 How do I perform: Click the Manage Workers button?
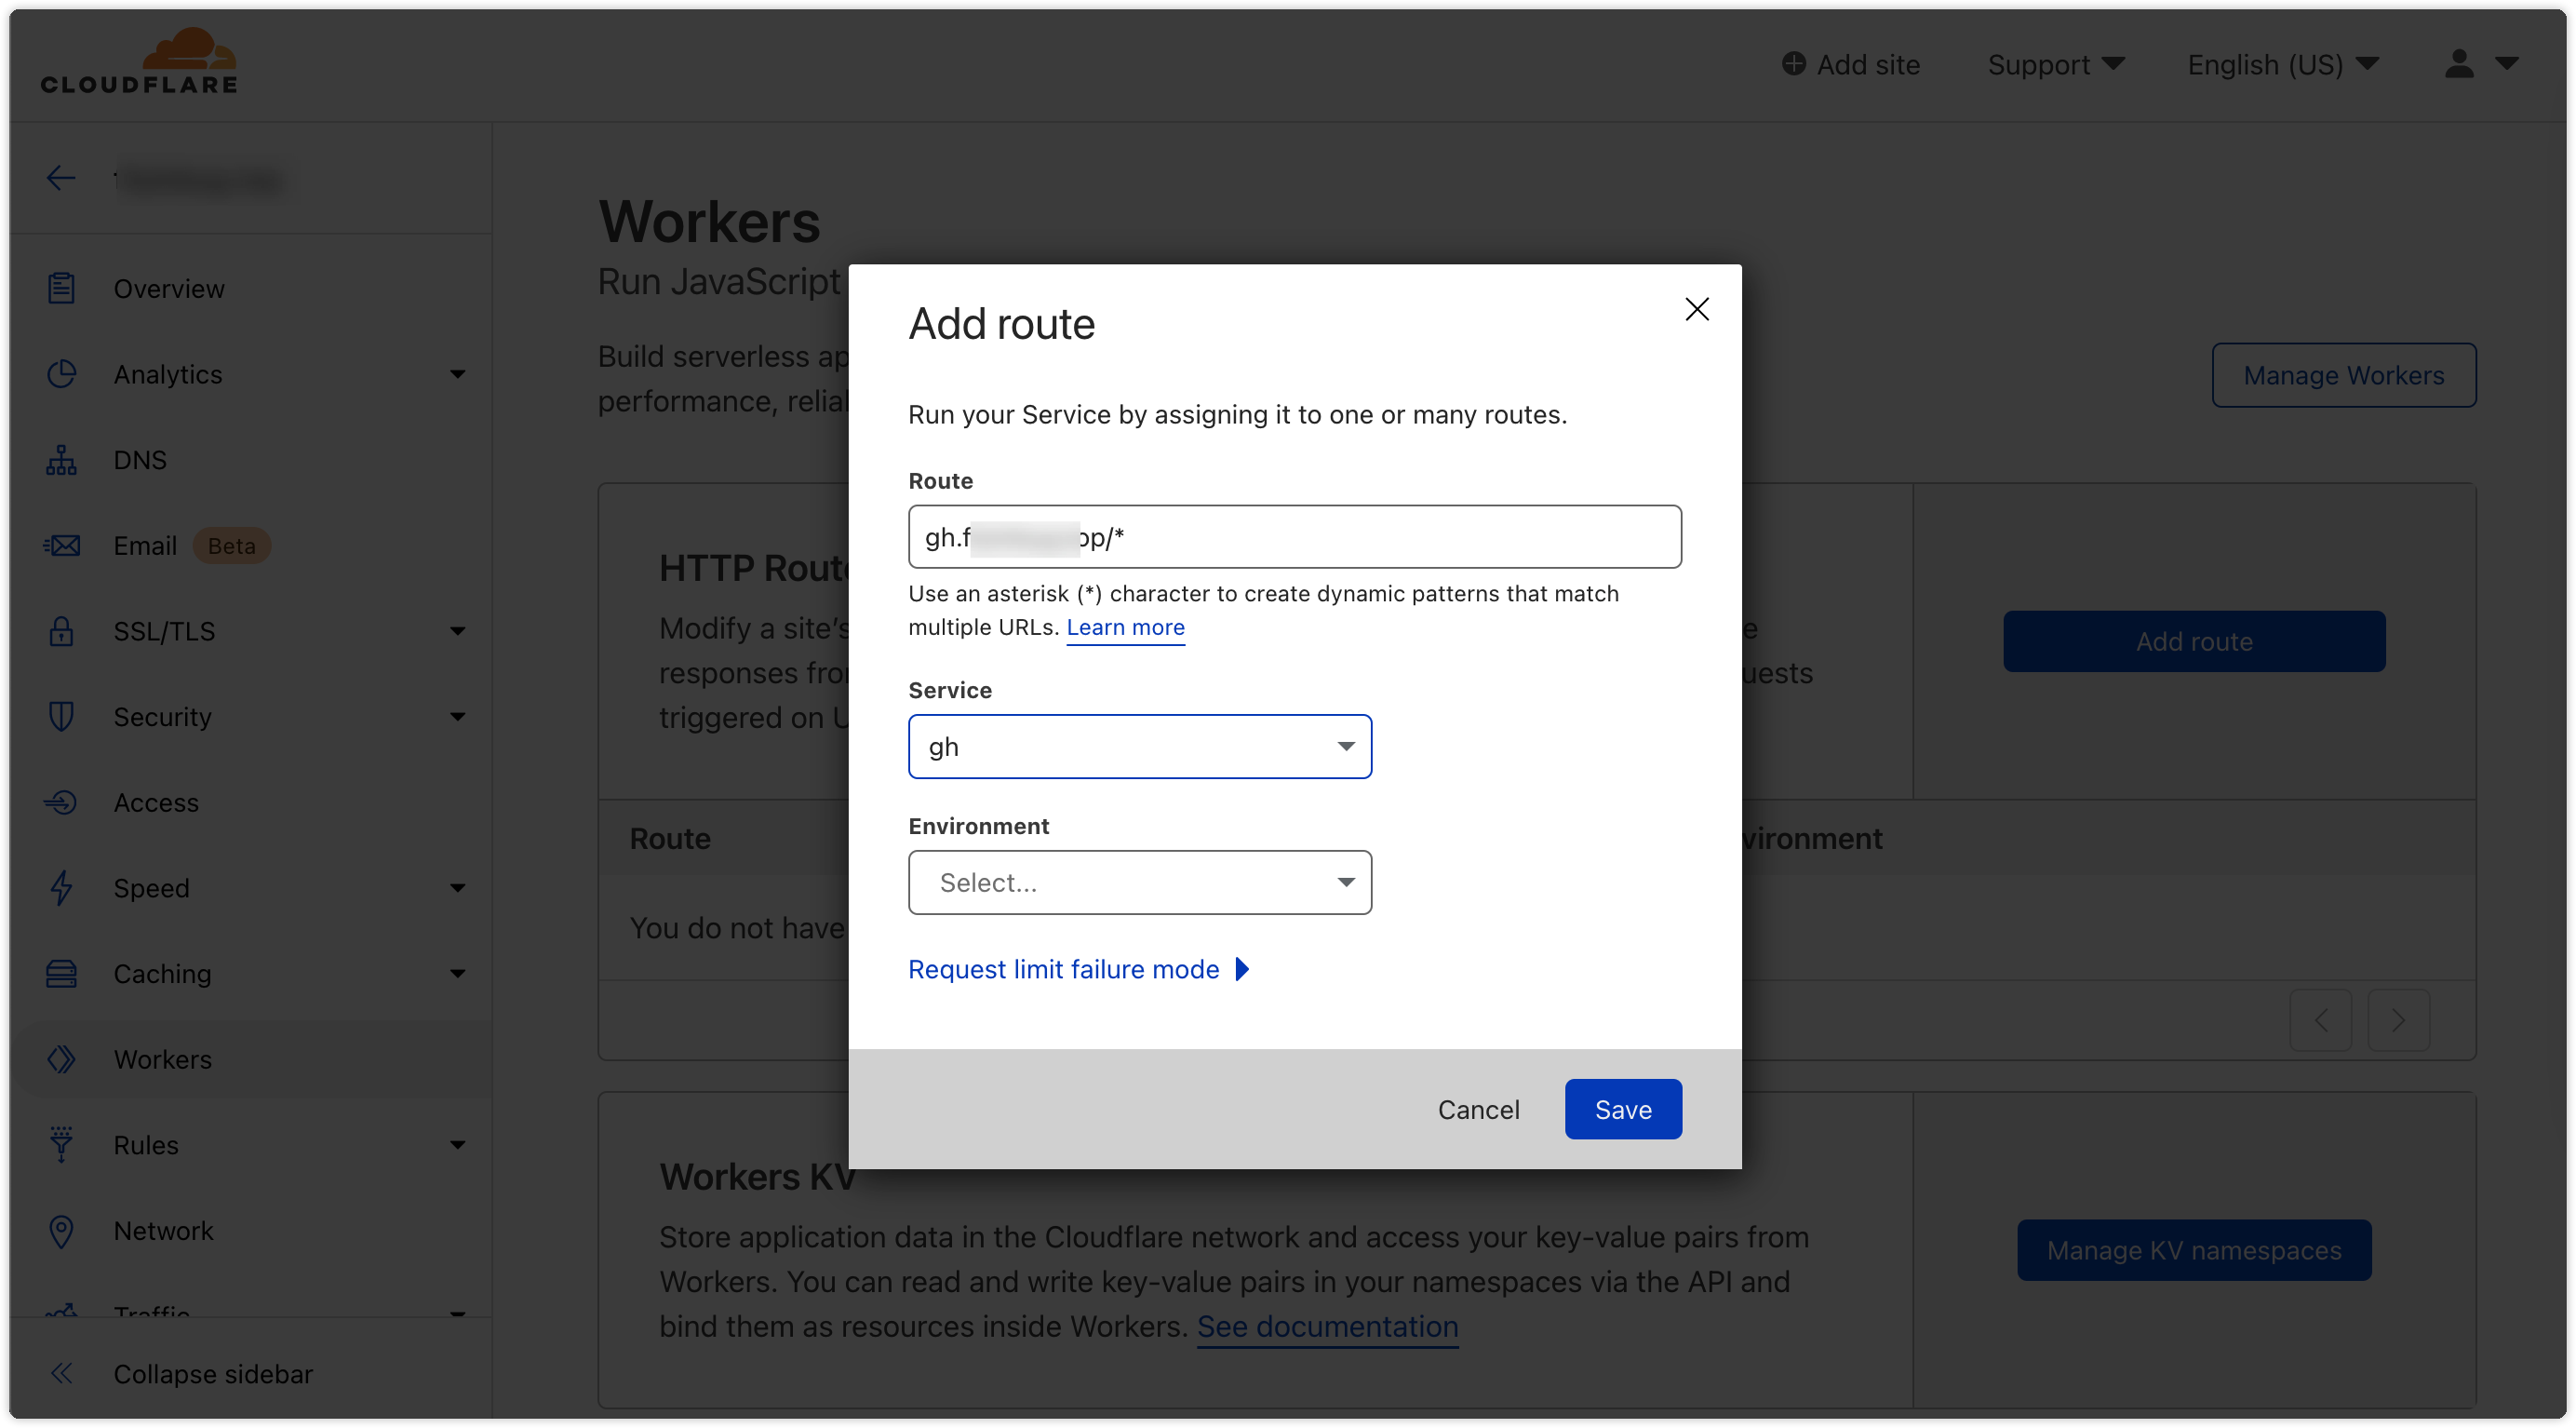point(2343,375)
